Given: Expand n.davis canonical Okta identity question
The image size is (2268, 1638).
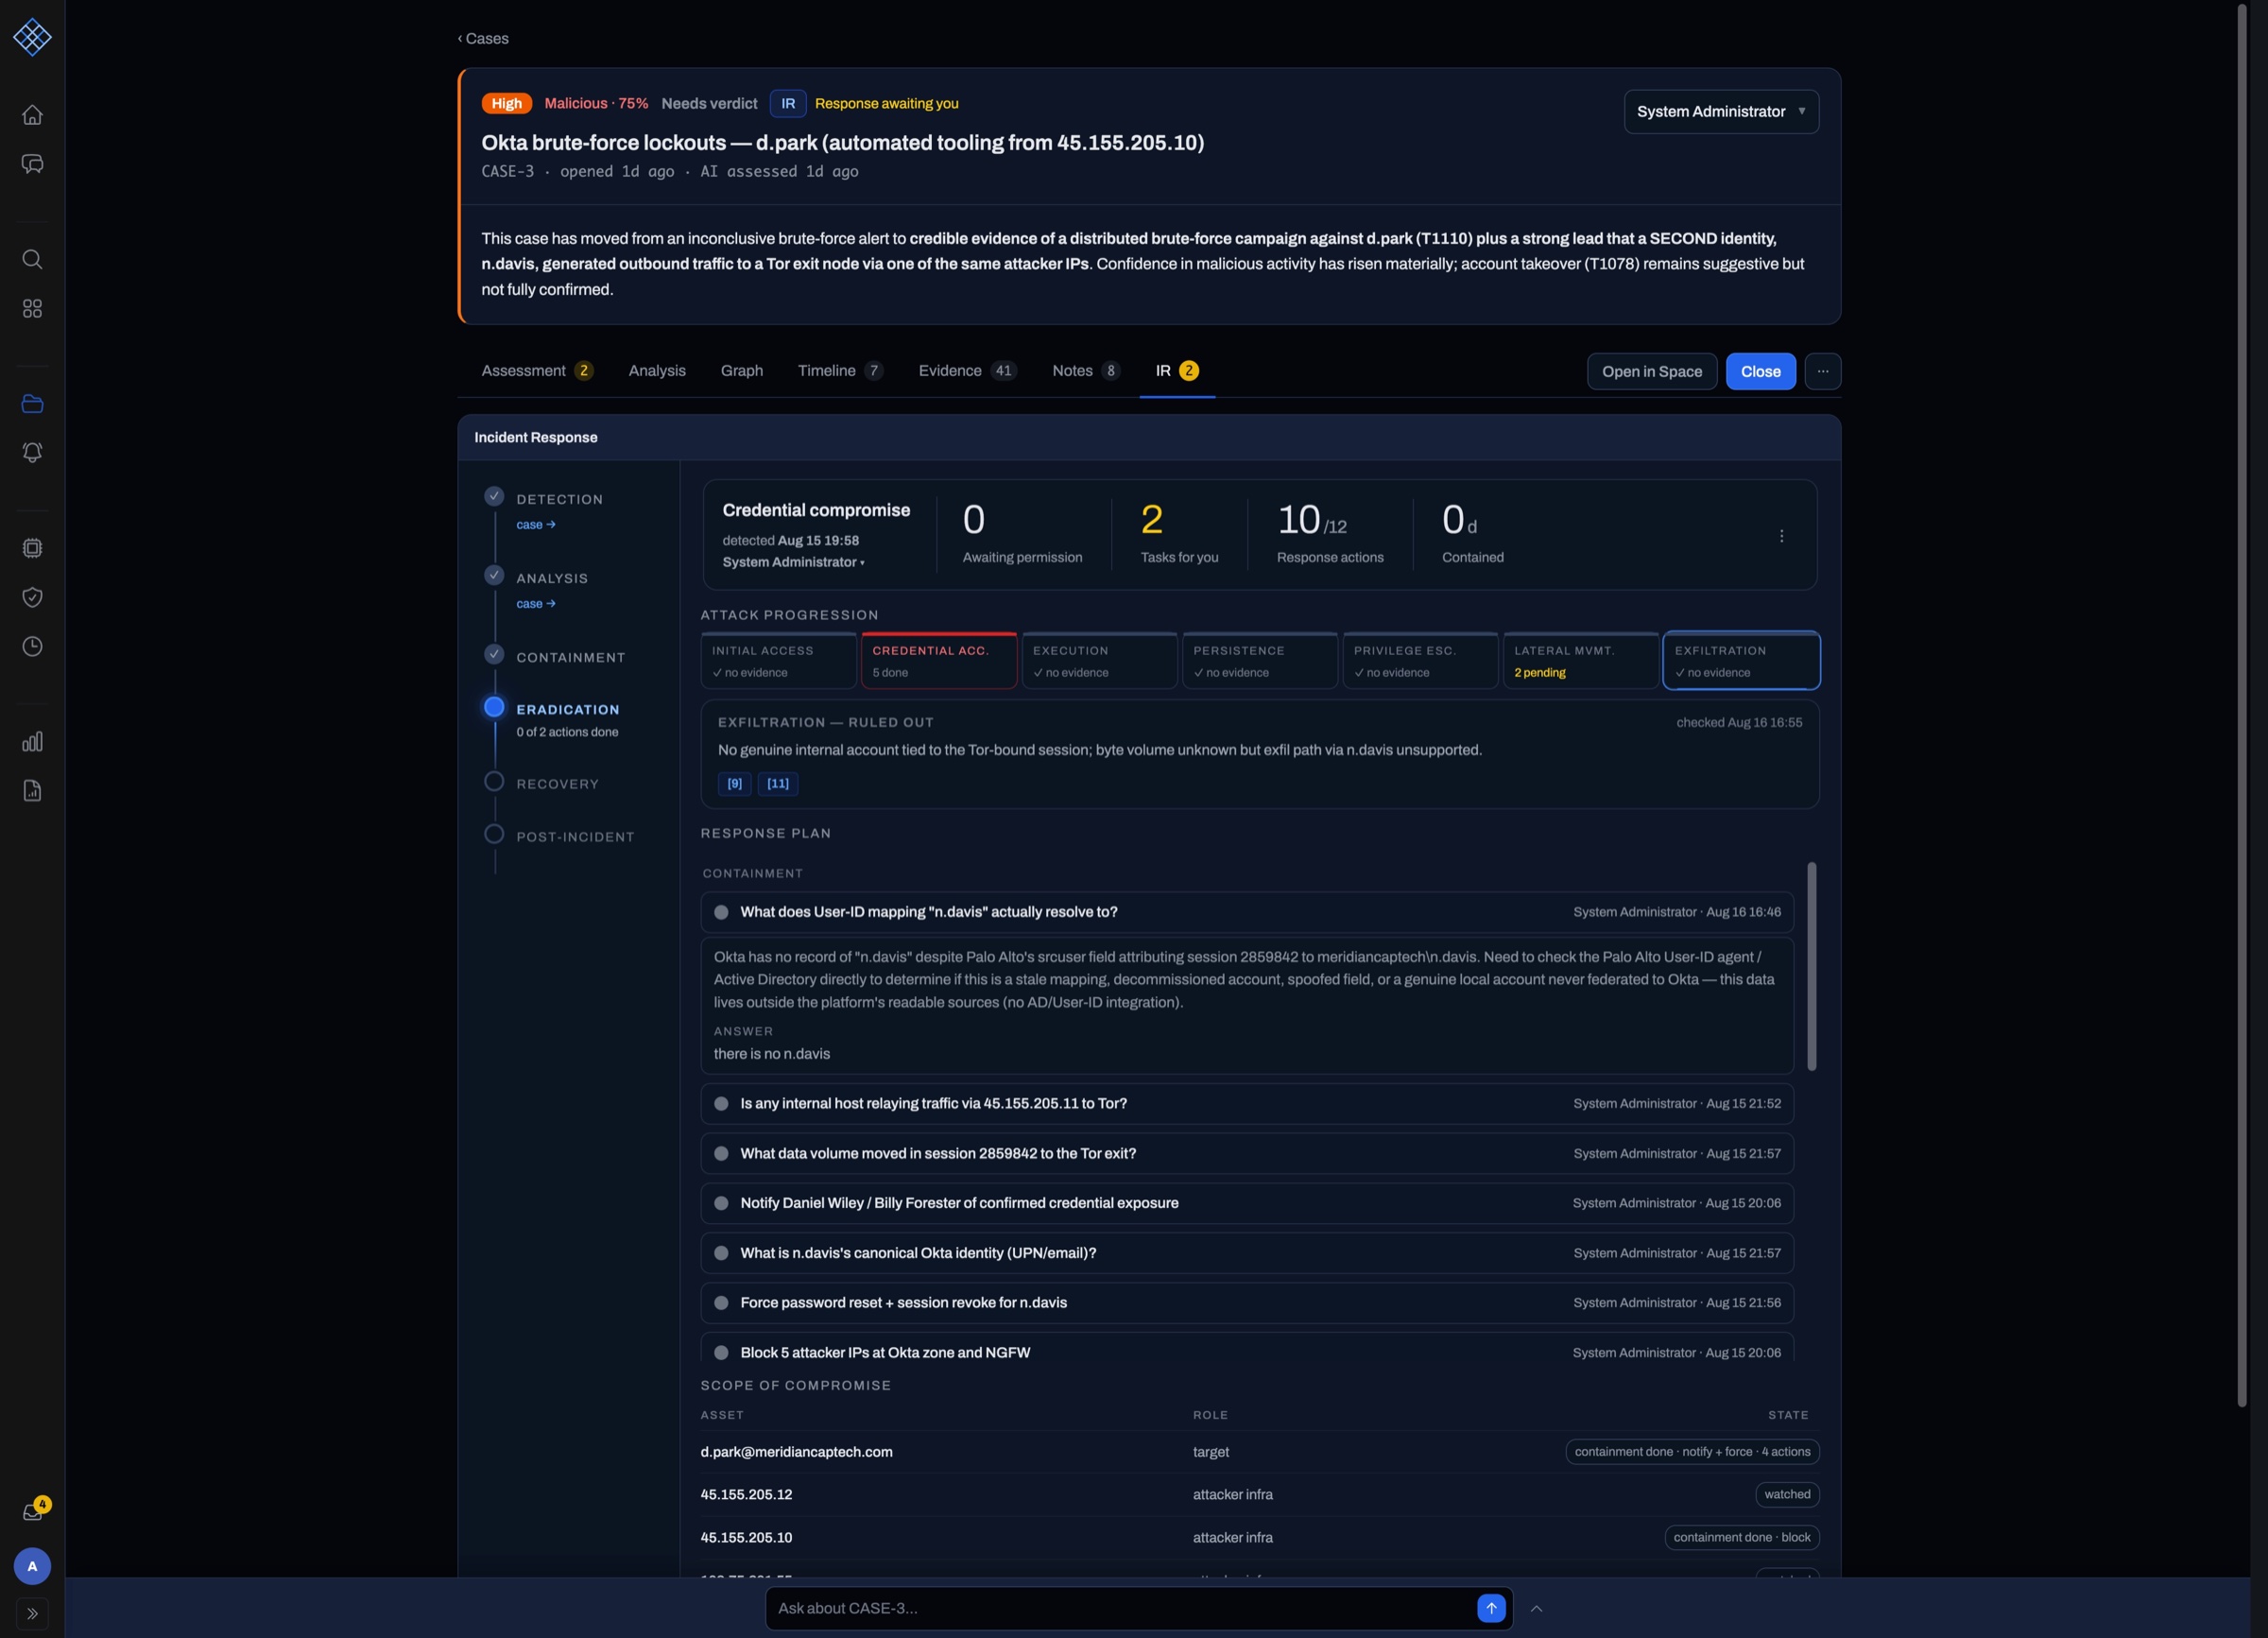Looking at the screenshot, I should (1247, 1253).
